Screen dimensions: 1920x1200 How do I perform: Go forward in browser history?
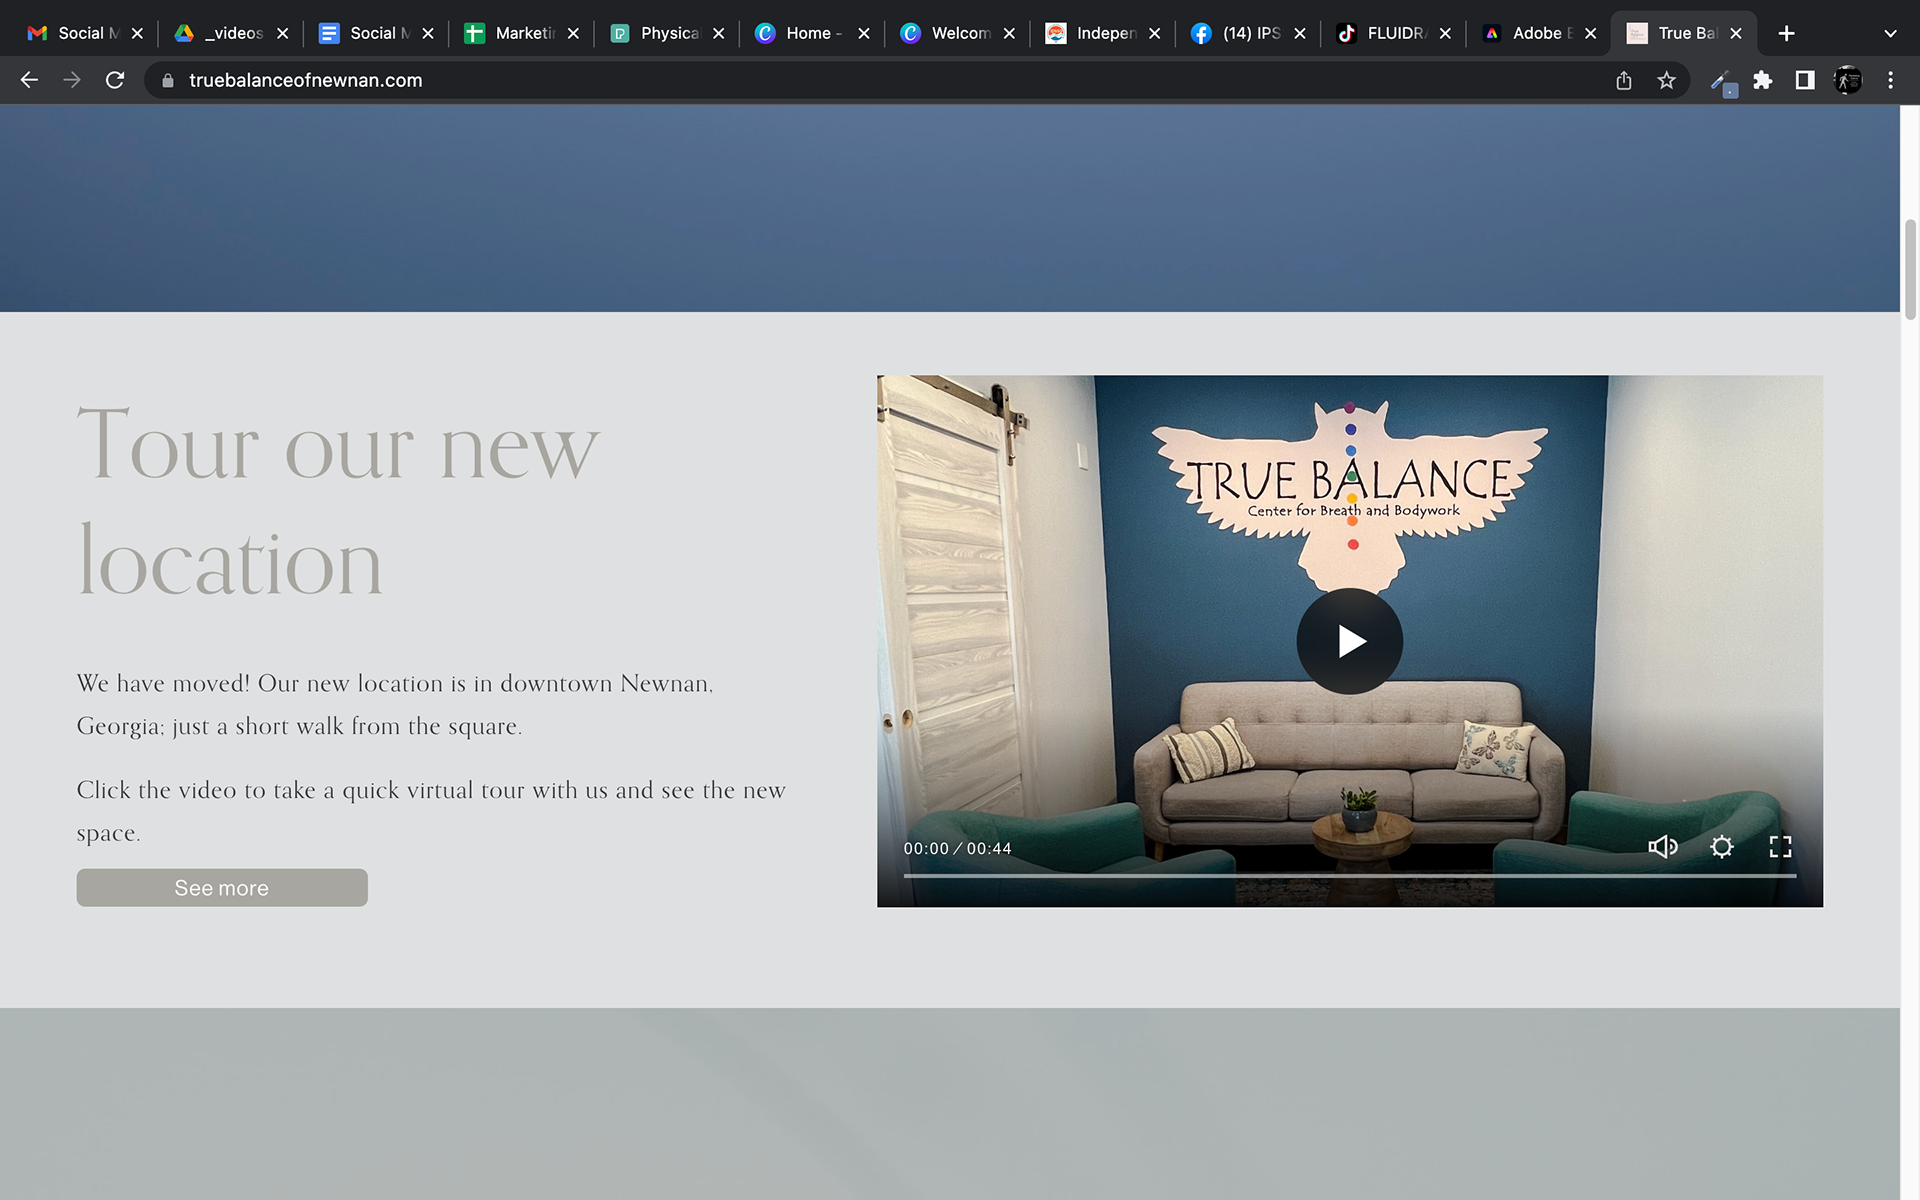pyautogui.click(x=72, y=80)
